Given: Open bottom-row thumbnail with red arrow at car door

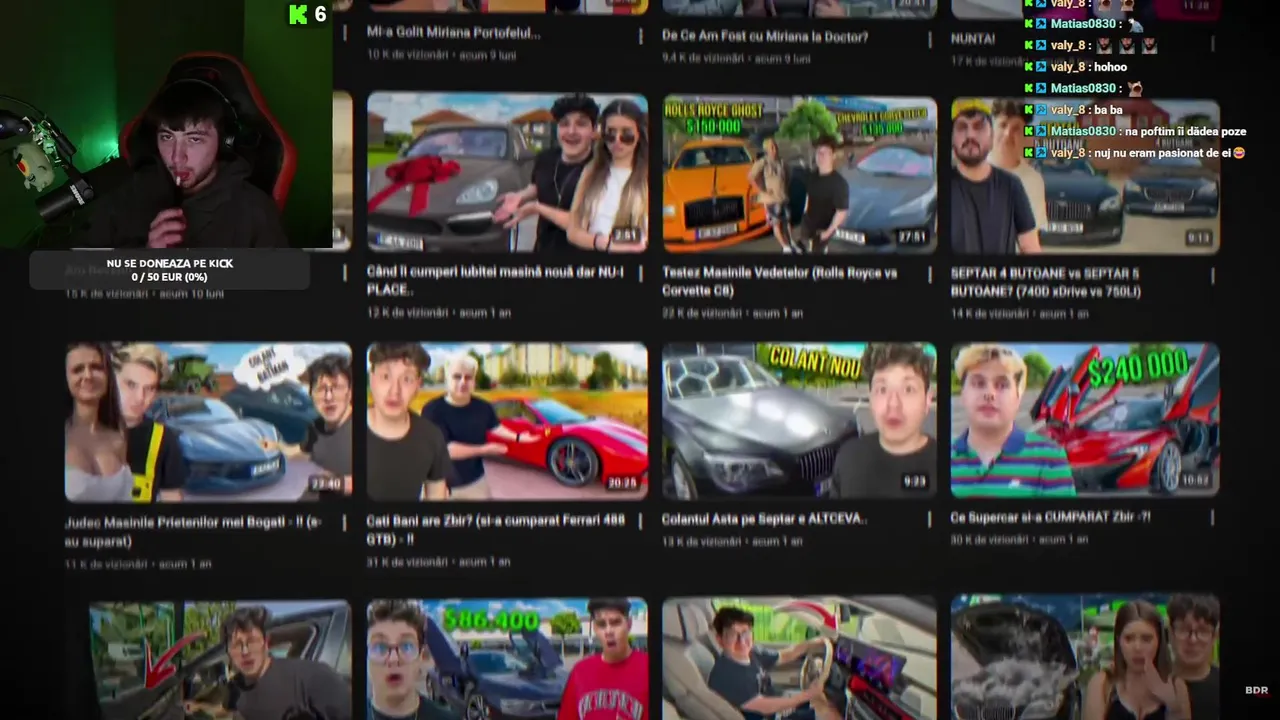Looking at the screenshot, I should click(220, 660).
